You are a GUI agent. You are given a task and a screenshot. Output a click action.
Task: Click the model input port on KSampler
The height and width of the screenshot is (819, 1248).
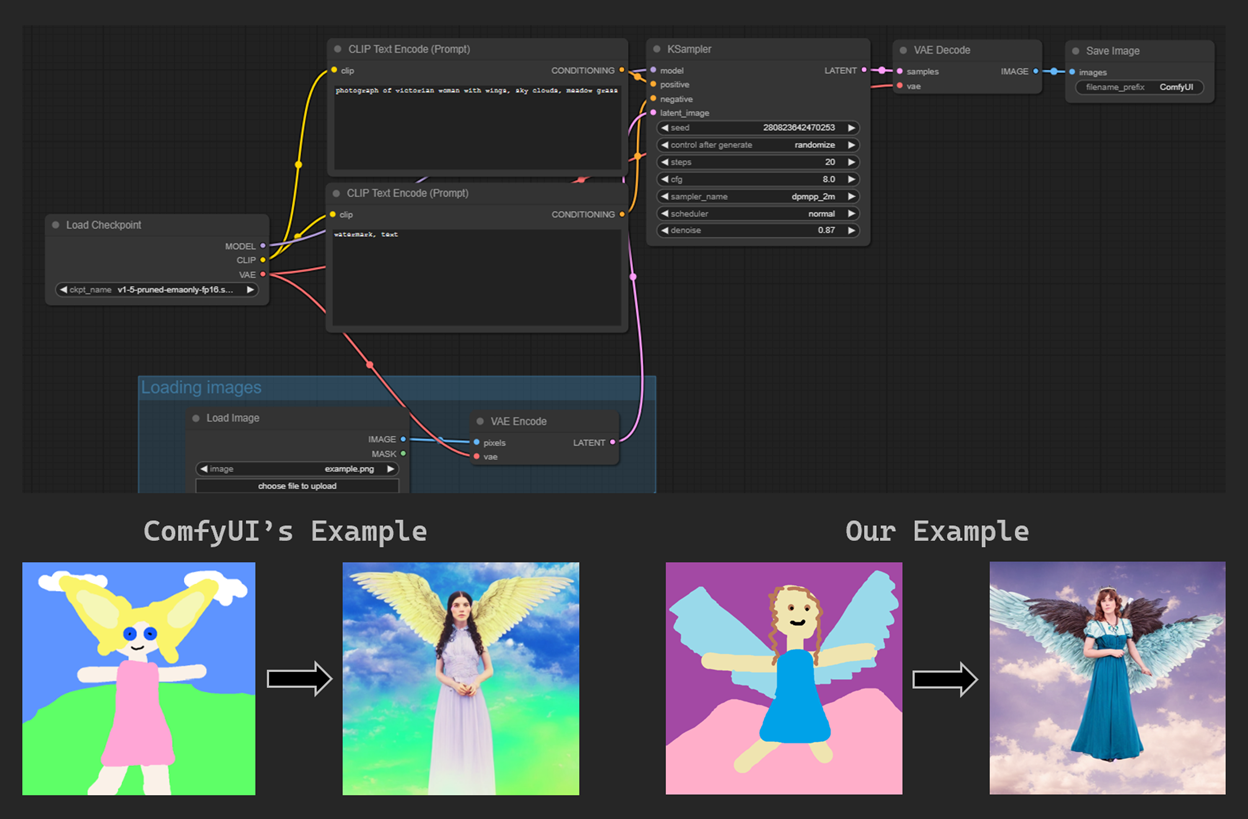coord(653,70)
